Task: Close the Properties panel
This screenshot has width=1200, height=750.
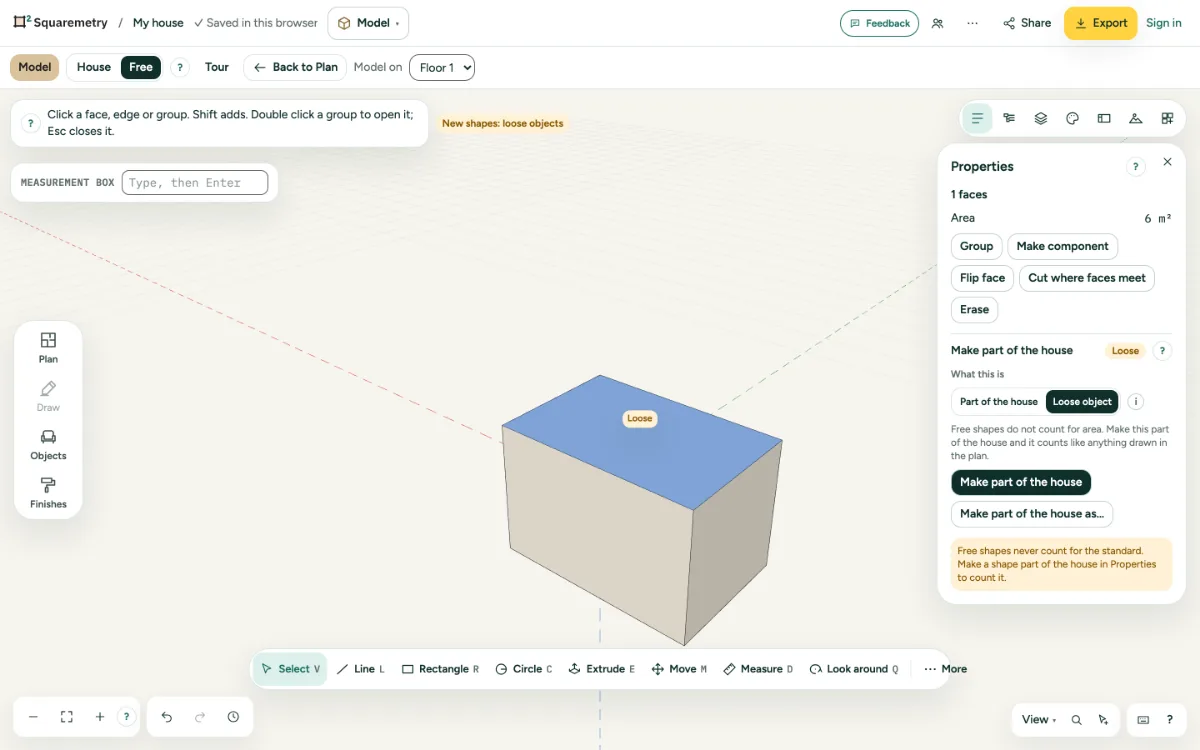Action: 1167,162
